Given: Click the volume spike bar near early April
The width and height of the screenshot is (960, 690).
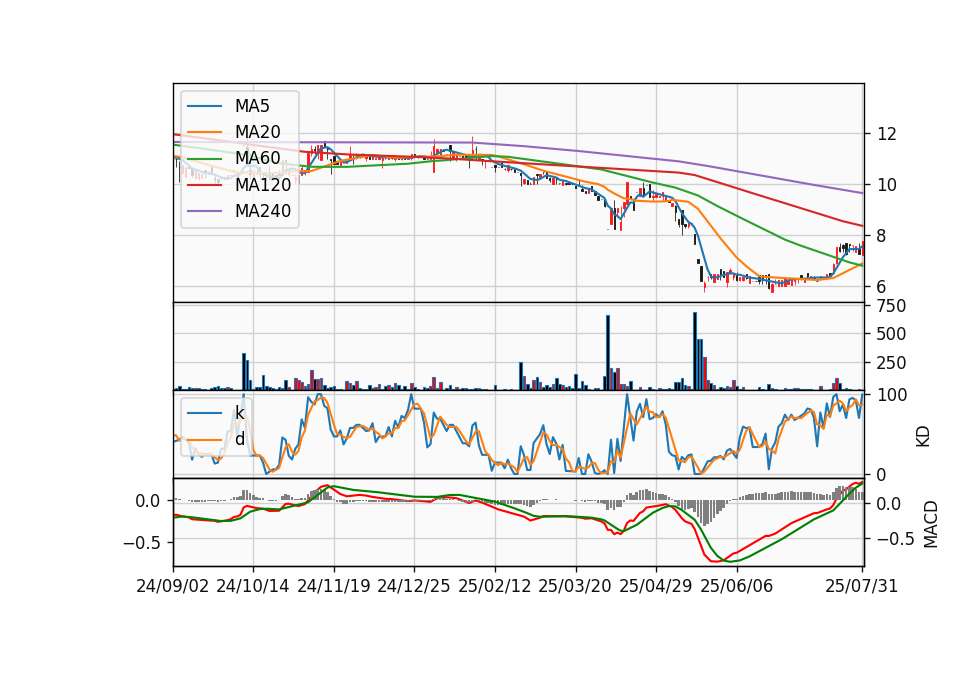Looking at the screenshot, I should click(x=608, y=353).
